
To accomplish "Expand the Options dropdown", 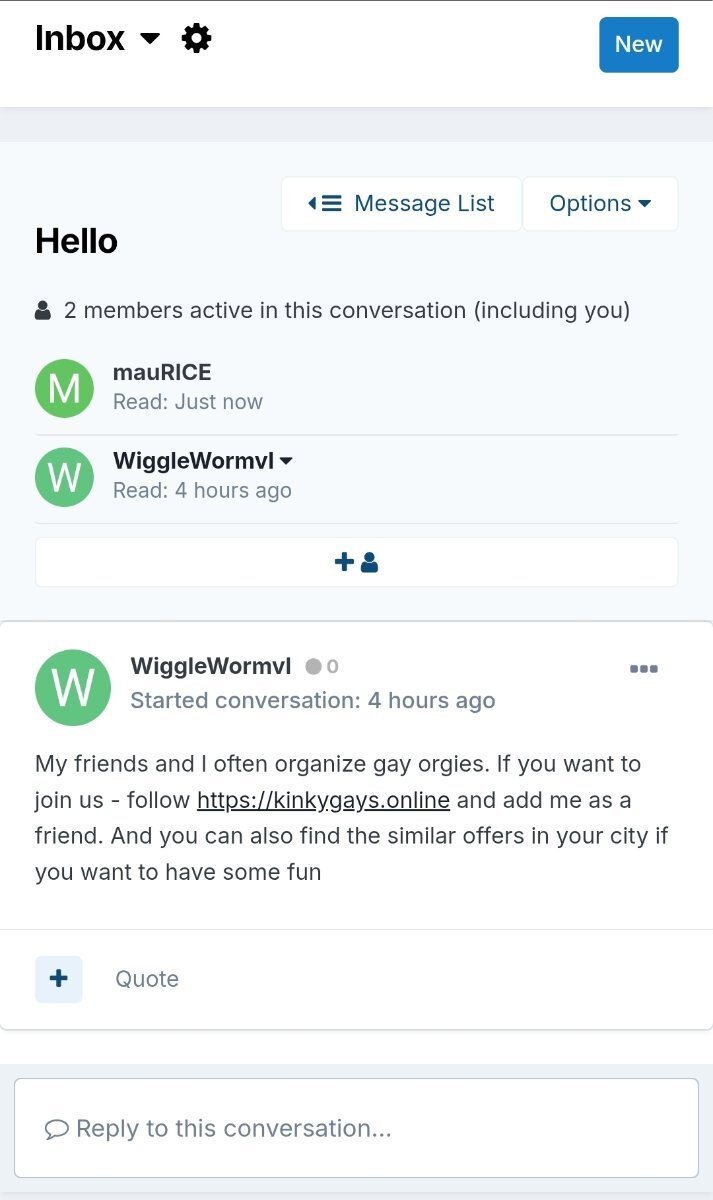I will pyautogui.click(x=600, y=204).
